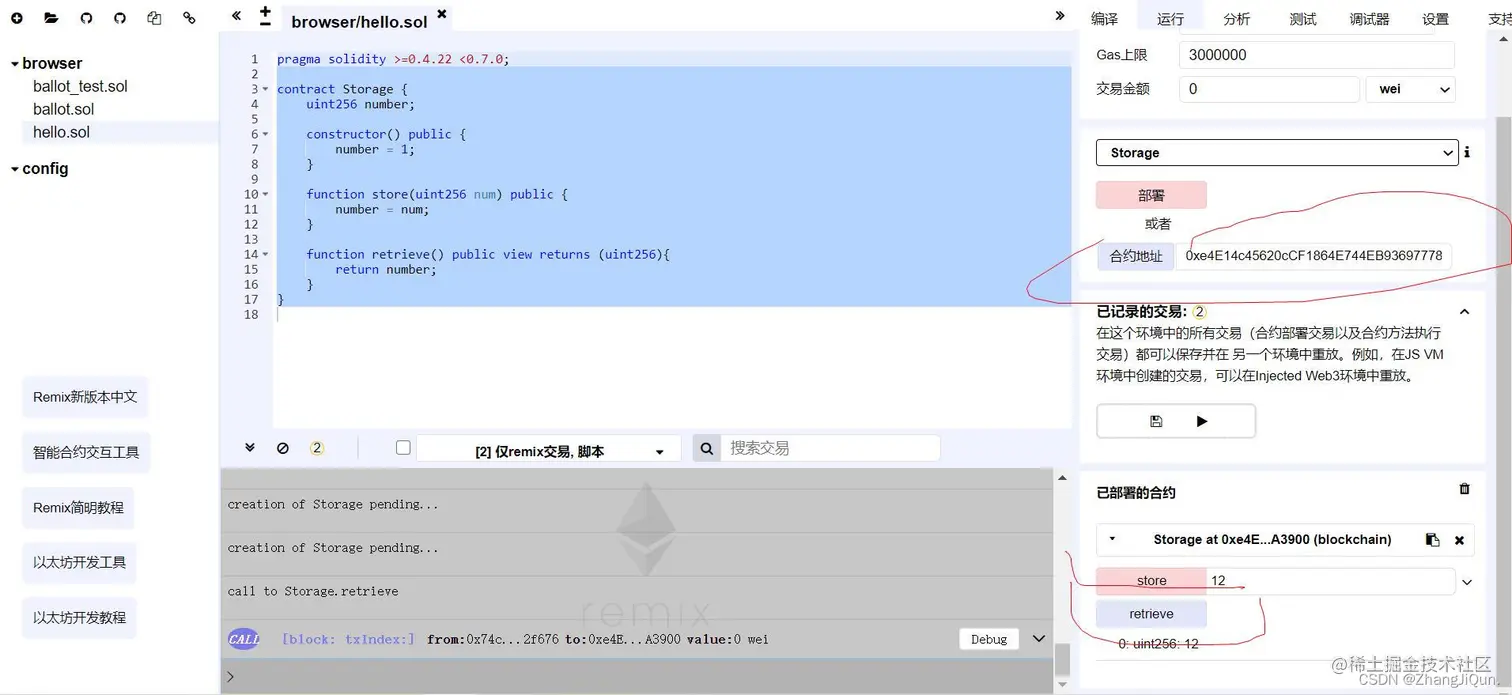This screenshot has width=1512, height=695.
Task: Click the store function button
Action: pyautogui.click(x=1151, y=581)
